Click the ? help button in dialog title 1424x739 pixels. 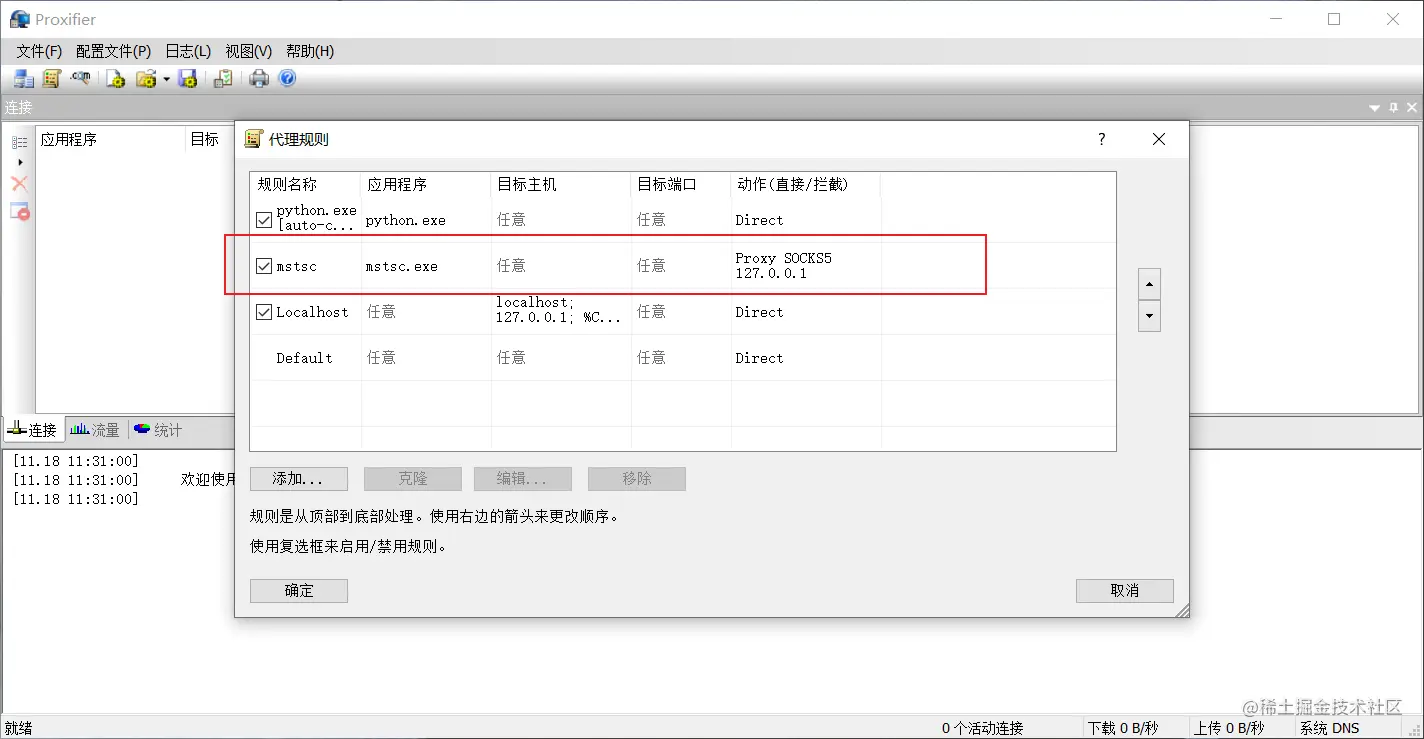1102,139
